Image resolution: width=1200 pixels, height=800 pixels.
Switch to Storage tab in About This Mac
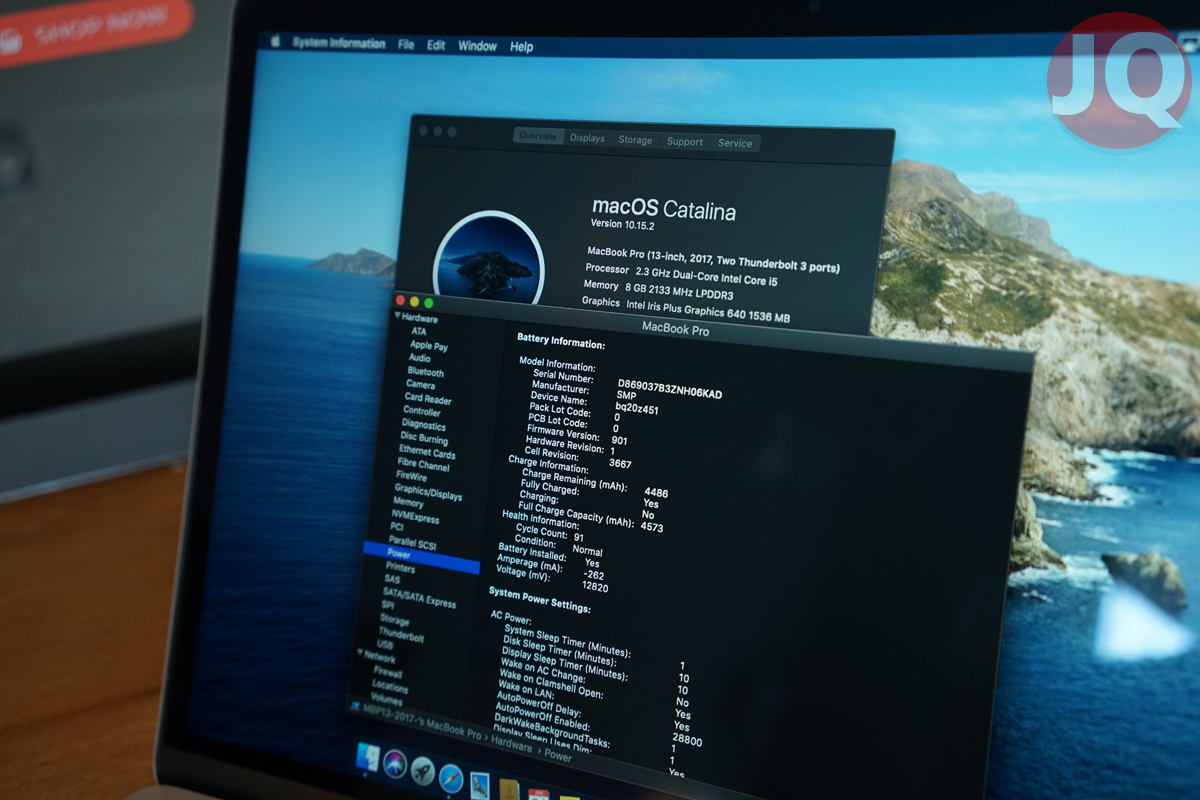point(635,140)
